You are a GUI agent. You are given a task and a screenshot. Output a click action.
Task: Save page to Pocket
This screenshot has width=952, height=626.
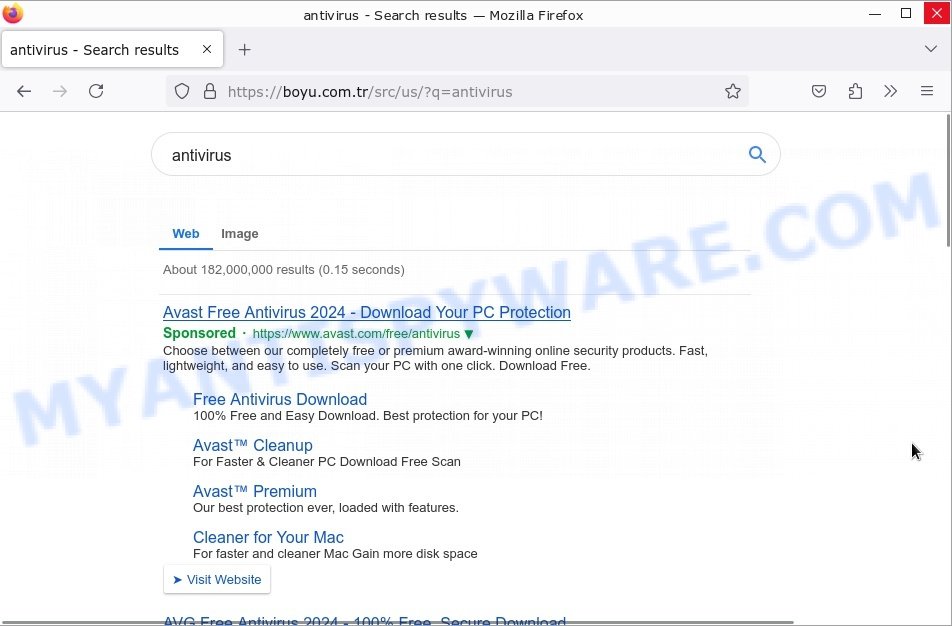coord(818,92)
